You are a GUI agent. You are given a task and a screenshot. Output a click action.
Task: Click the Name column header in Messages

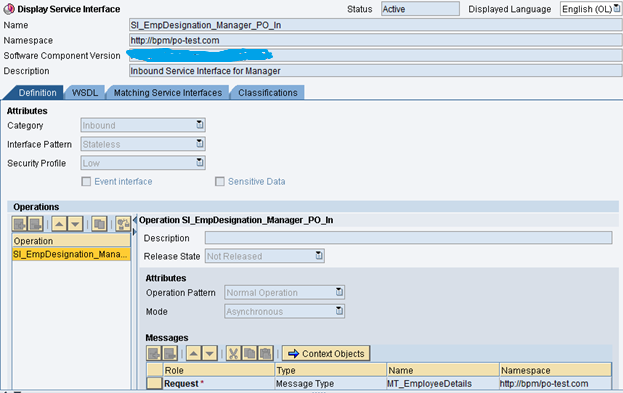tap(443, 370)
